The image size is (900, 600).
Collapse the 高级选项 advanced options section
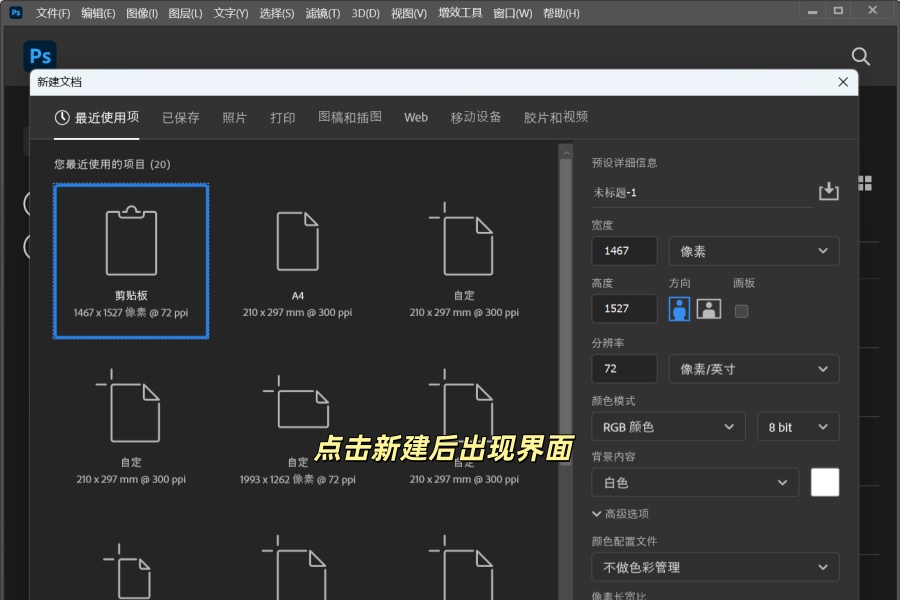click(x=620, y=514)
